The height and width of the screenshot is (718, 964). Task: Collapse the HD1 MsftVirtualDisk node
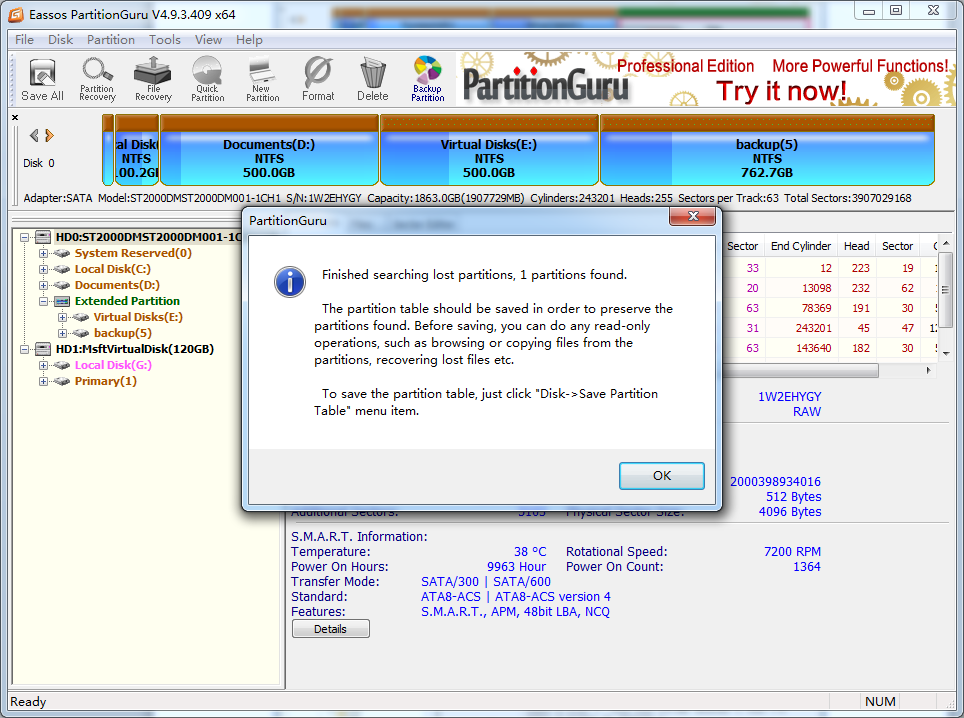[24, 349]
